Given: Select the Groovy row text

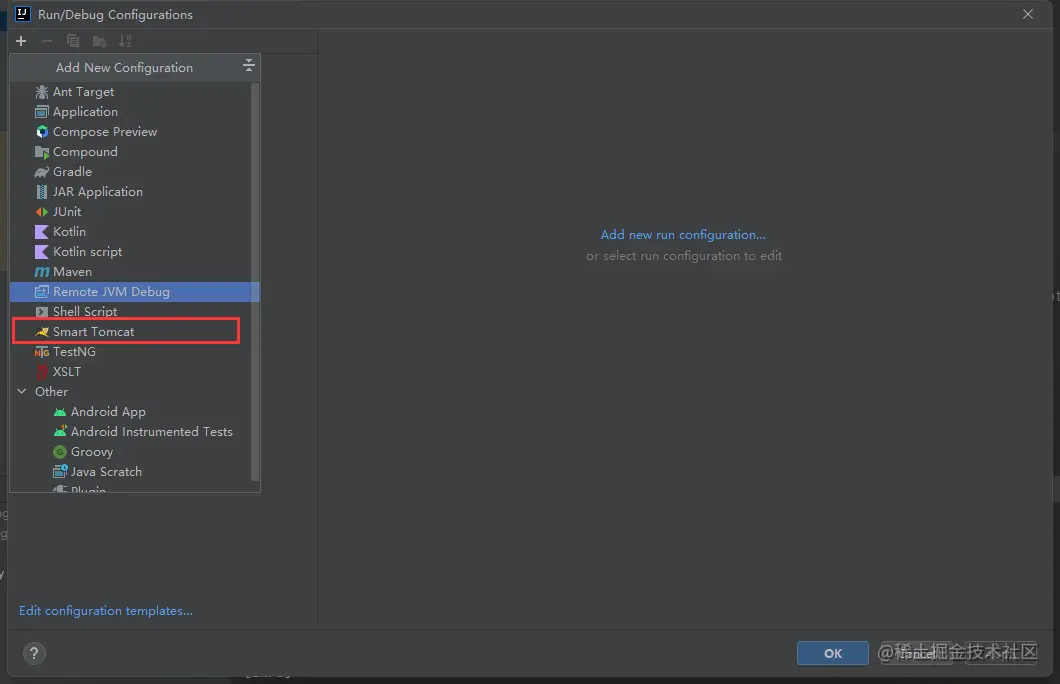Looking at the screenshot, I should (92, 451).
